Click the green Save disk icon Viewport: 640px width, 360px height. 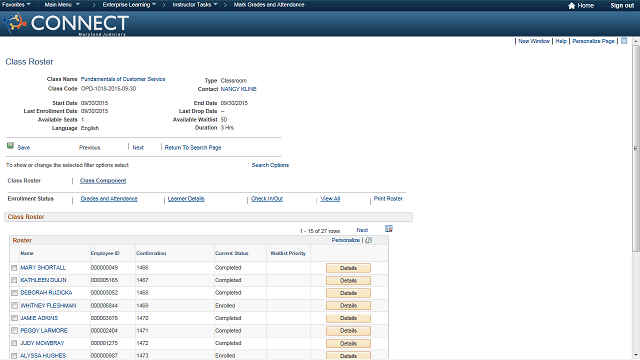tap(10, 145)
